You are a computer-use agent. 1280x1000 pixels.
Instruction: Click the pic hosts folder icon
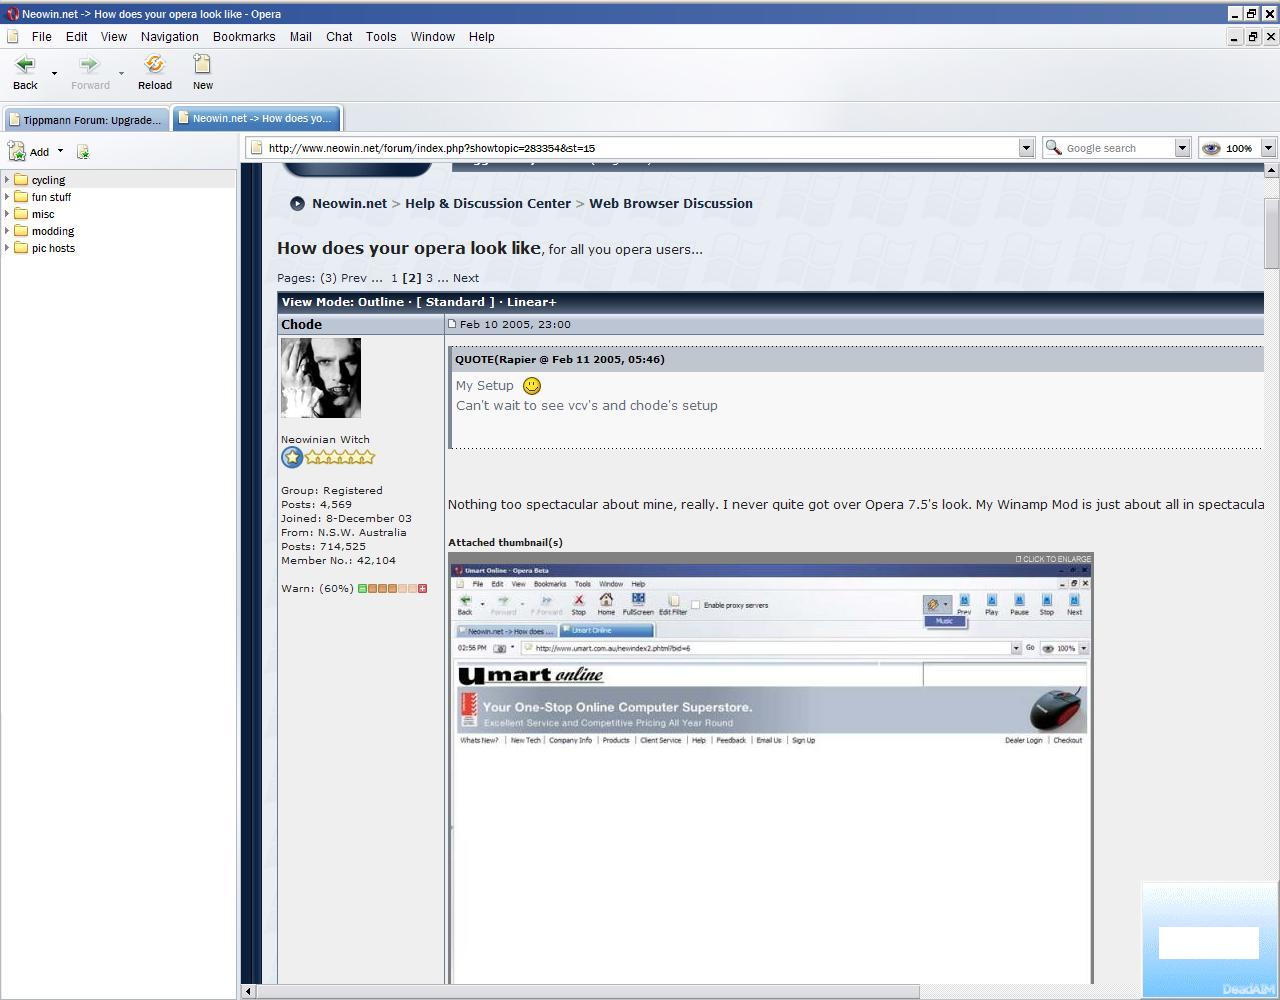(21, 248)
